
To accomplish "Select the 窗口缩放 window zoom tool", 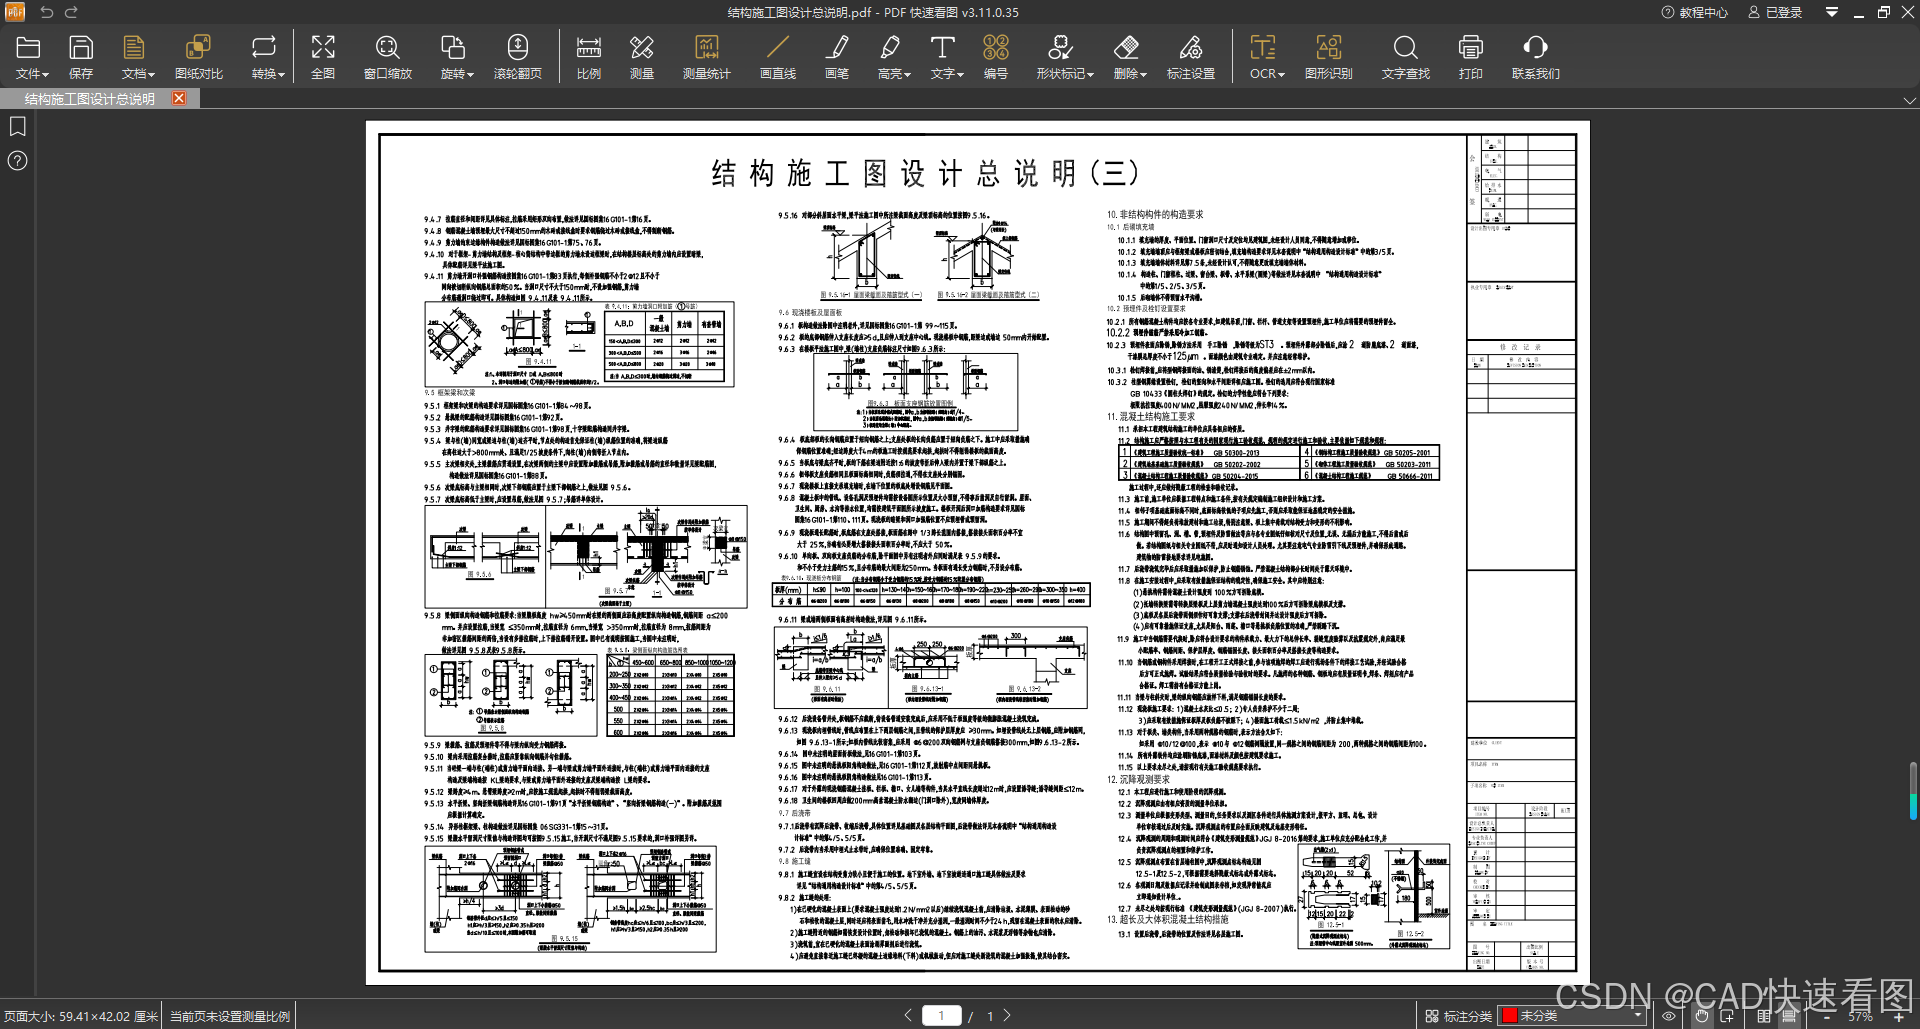I will pos(387,57).
